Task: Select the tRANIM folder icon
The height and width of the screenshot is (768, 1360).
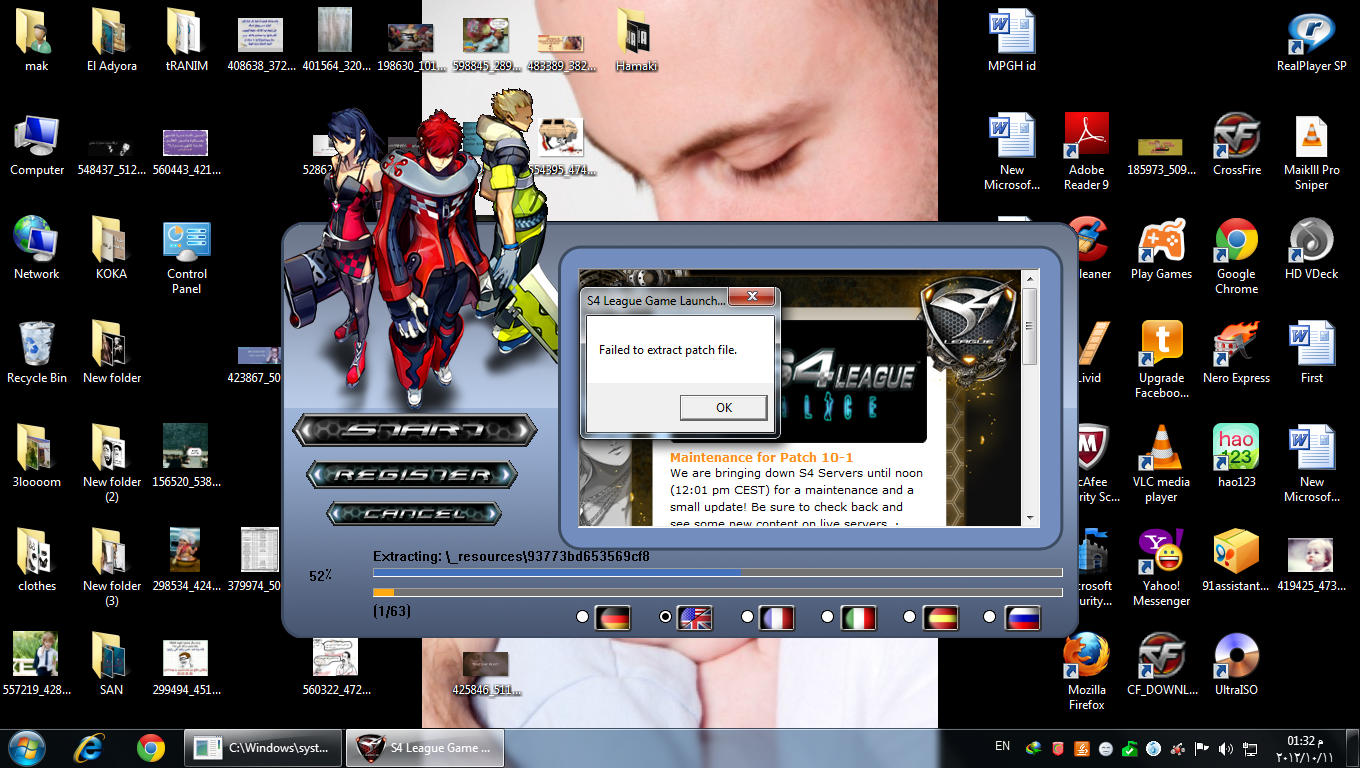Action: click(187, 41)
